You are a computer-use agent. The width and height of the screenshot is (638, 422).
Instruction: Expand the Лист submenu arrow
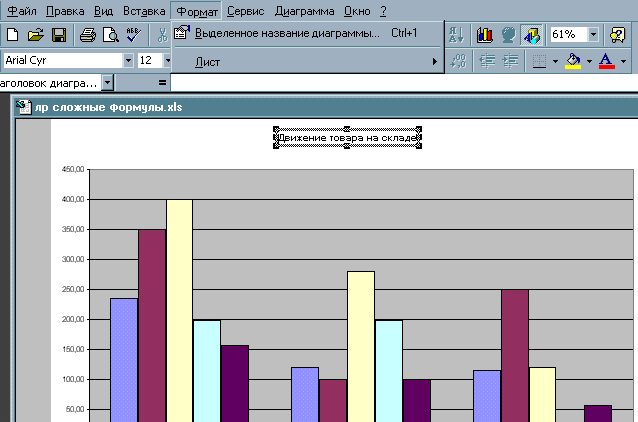tap(435, 62)
